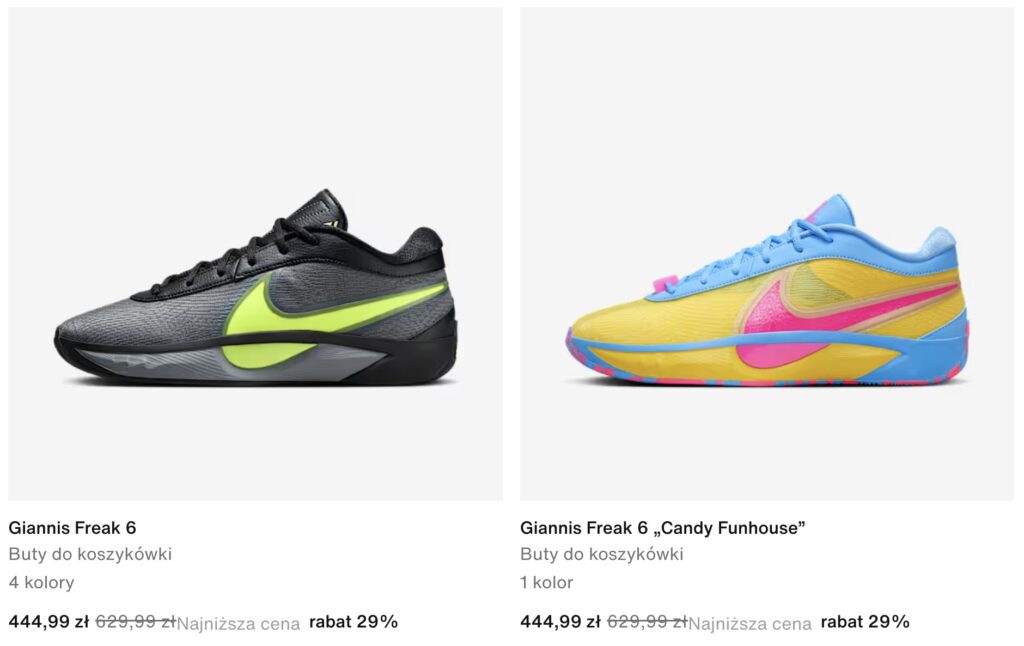Open the gray Giannis Freak 6 shoe image
Image resolution: width=1024 pixels, height=646 pixels.
click(x=255, y=254)
